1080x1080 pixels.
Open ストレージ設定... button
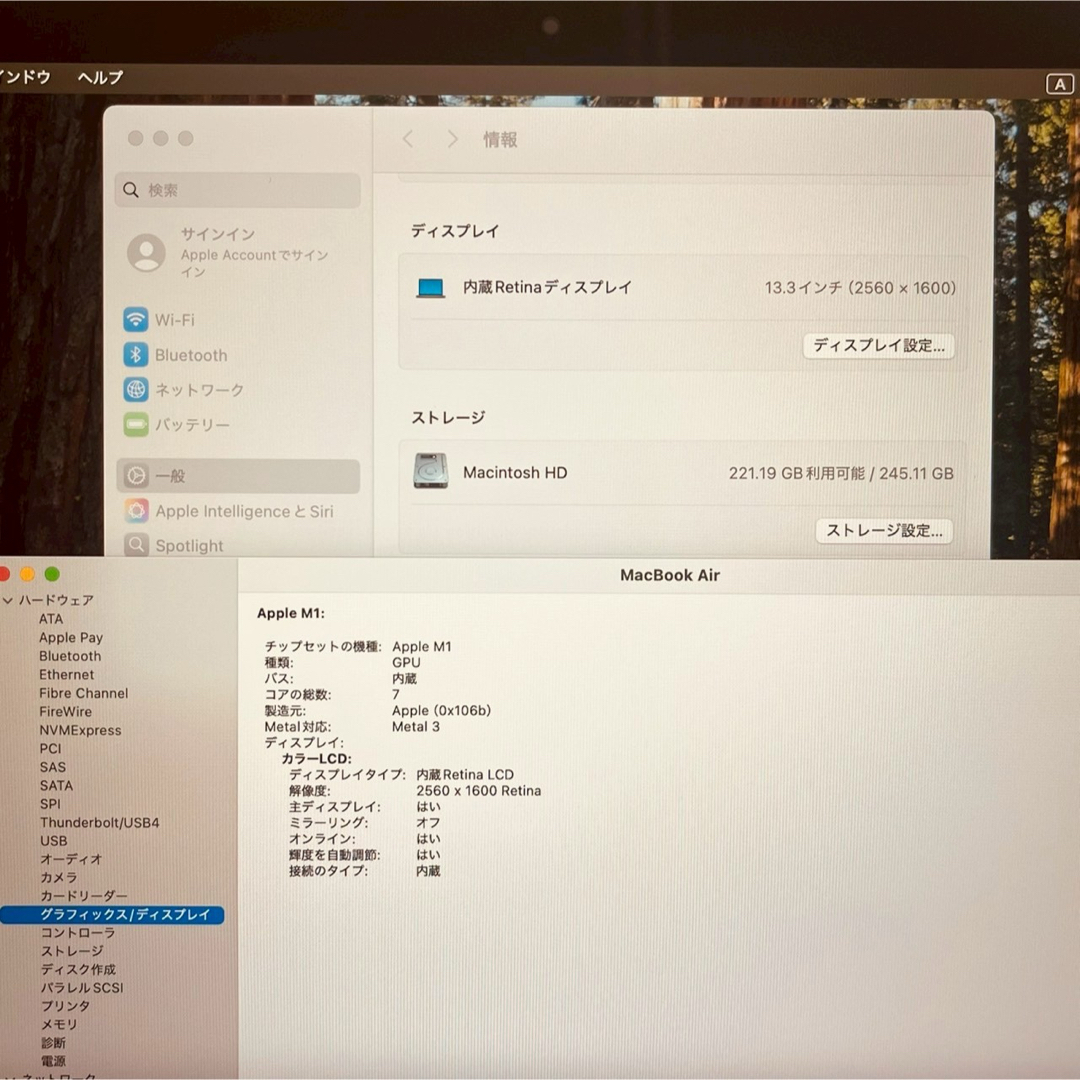tap(884, 530)
